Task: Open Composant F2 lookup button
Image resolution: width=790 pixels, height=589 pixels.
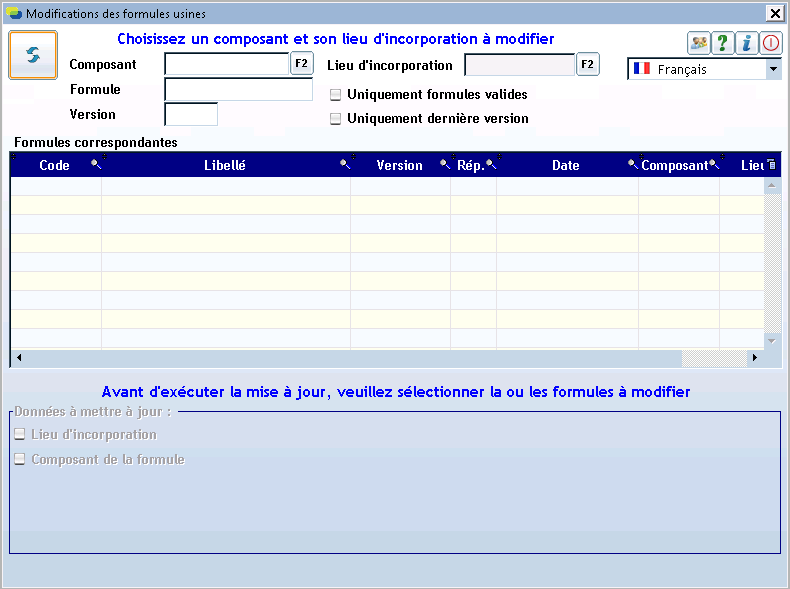Action: coord(301,63)
